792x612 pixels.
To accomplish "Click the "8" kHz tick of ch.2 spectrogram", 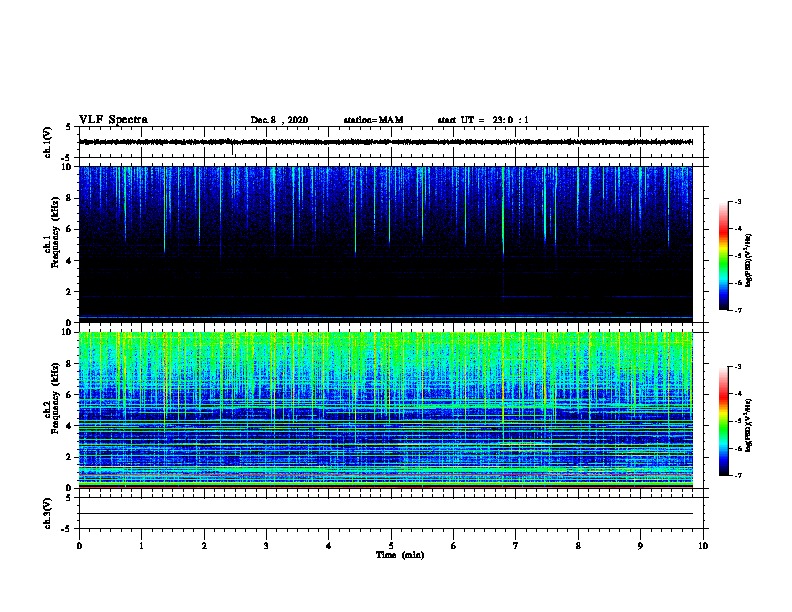I will click(70, 364).
